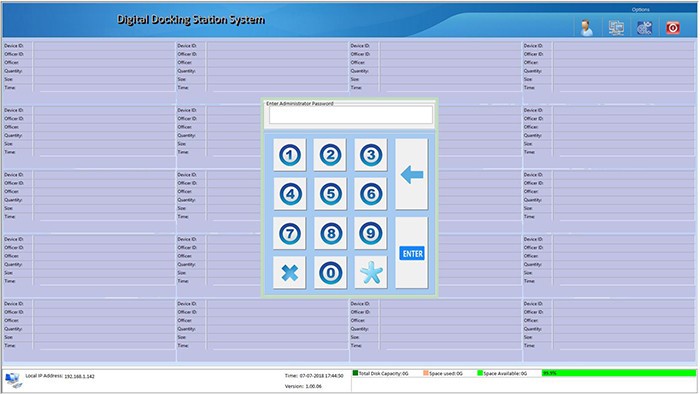Tap the number 4 keypad key
Viewport: 700px width, 394px height.
(290, 194)
